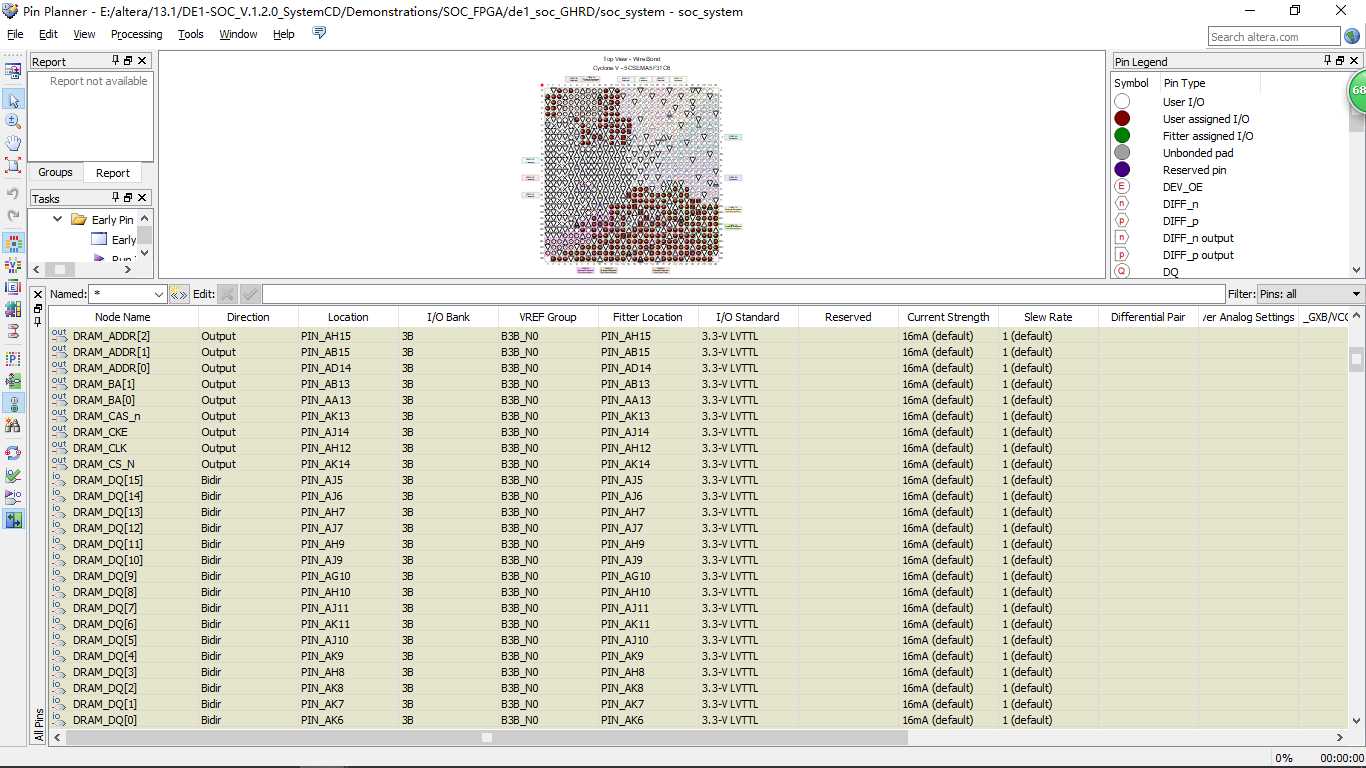Image resolution: width=1366 pixels, height=768 pixels.
Task: Open the Processing menu
Action: [136, 34]
